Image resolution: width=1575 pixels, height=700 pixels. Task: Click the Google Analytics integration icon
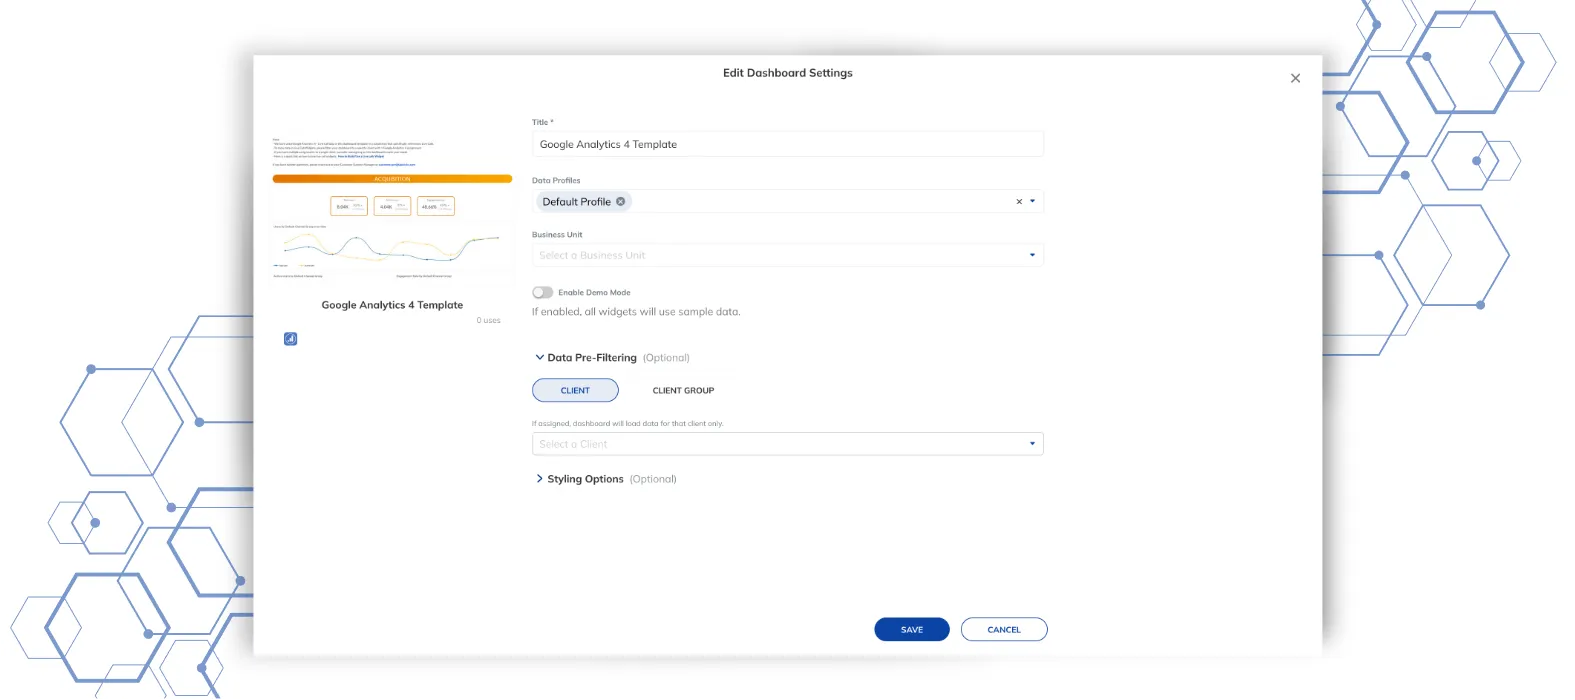[290, 339]
